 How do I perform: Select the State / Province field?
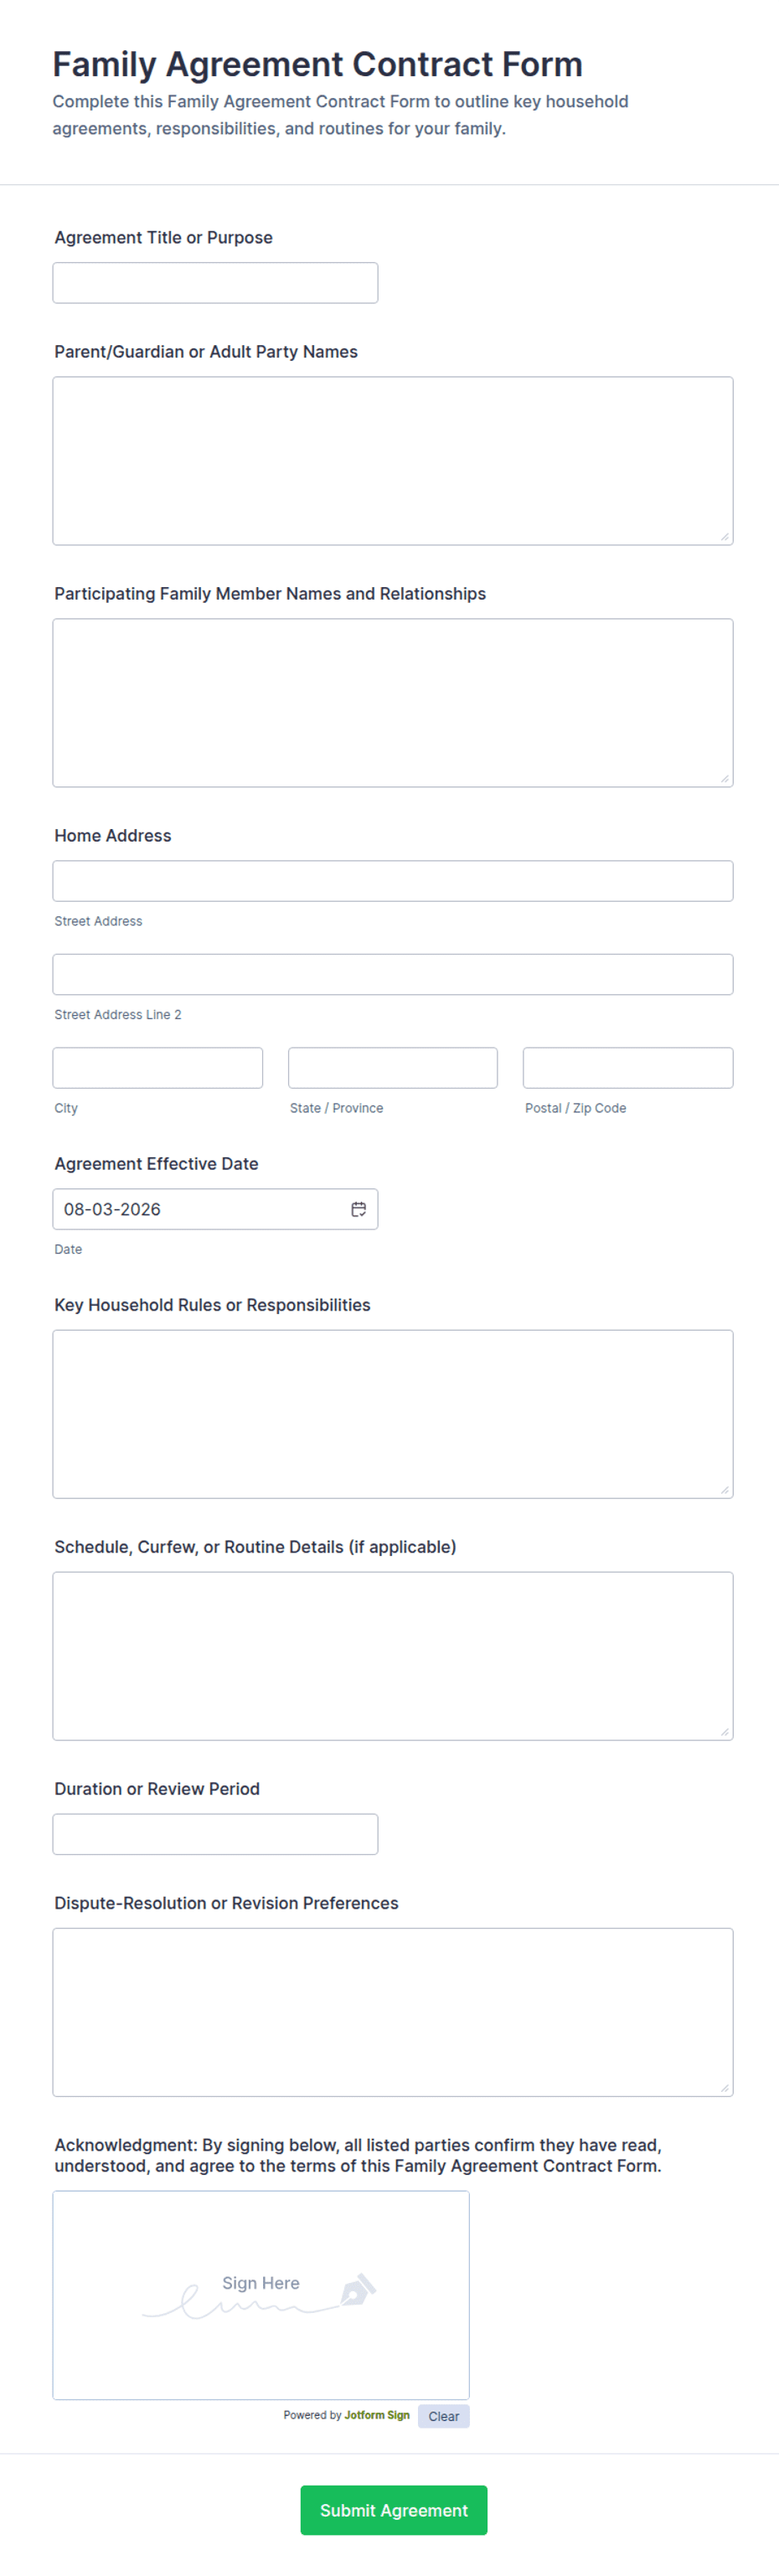click(393, 1068)
